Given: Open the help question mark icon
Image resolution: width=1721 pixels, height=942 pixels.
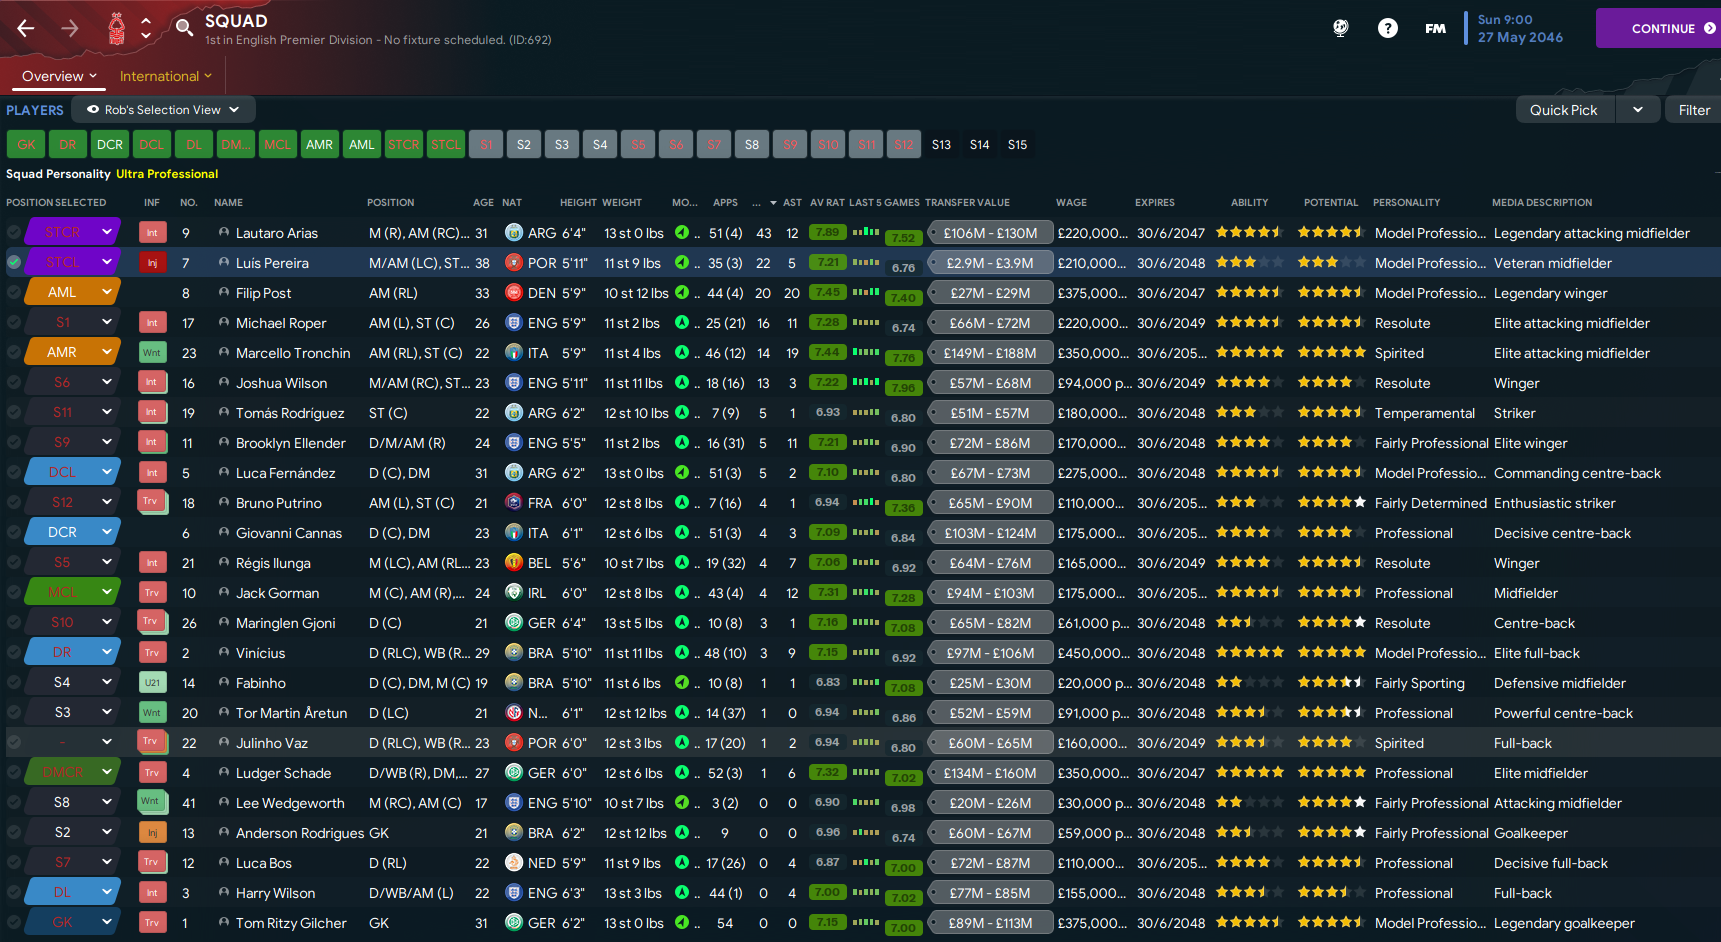Looking at the screenshot, I should (x=1387, y=28).
